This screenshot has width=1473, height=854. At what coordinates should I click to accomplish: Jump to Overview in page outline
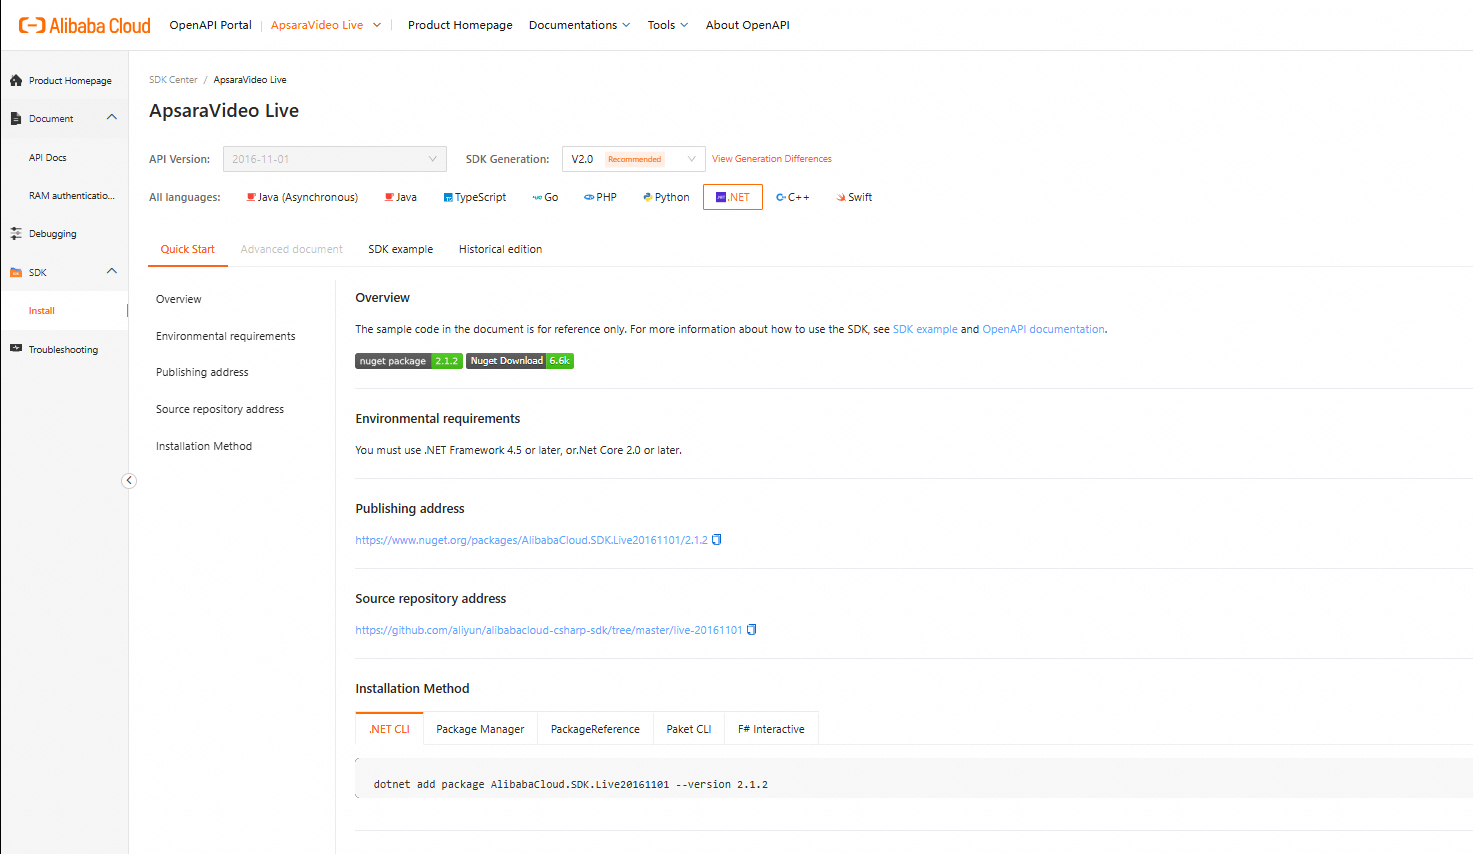(179, 299)
